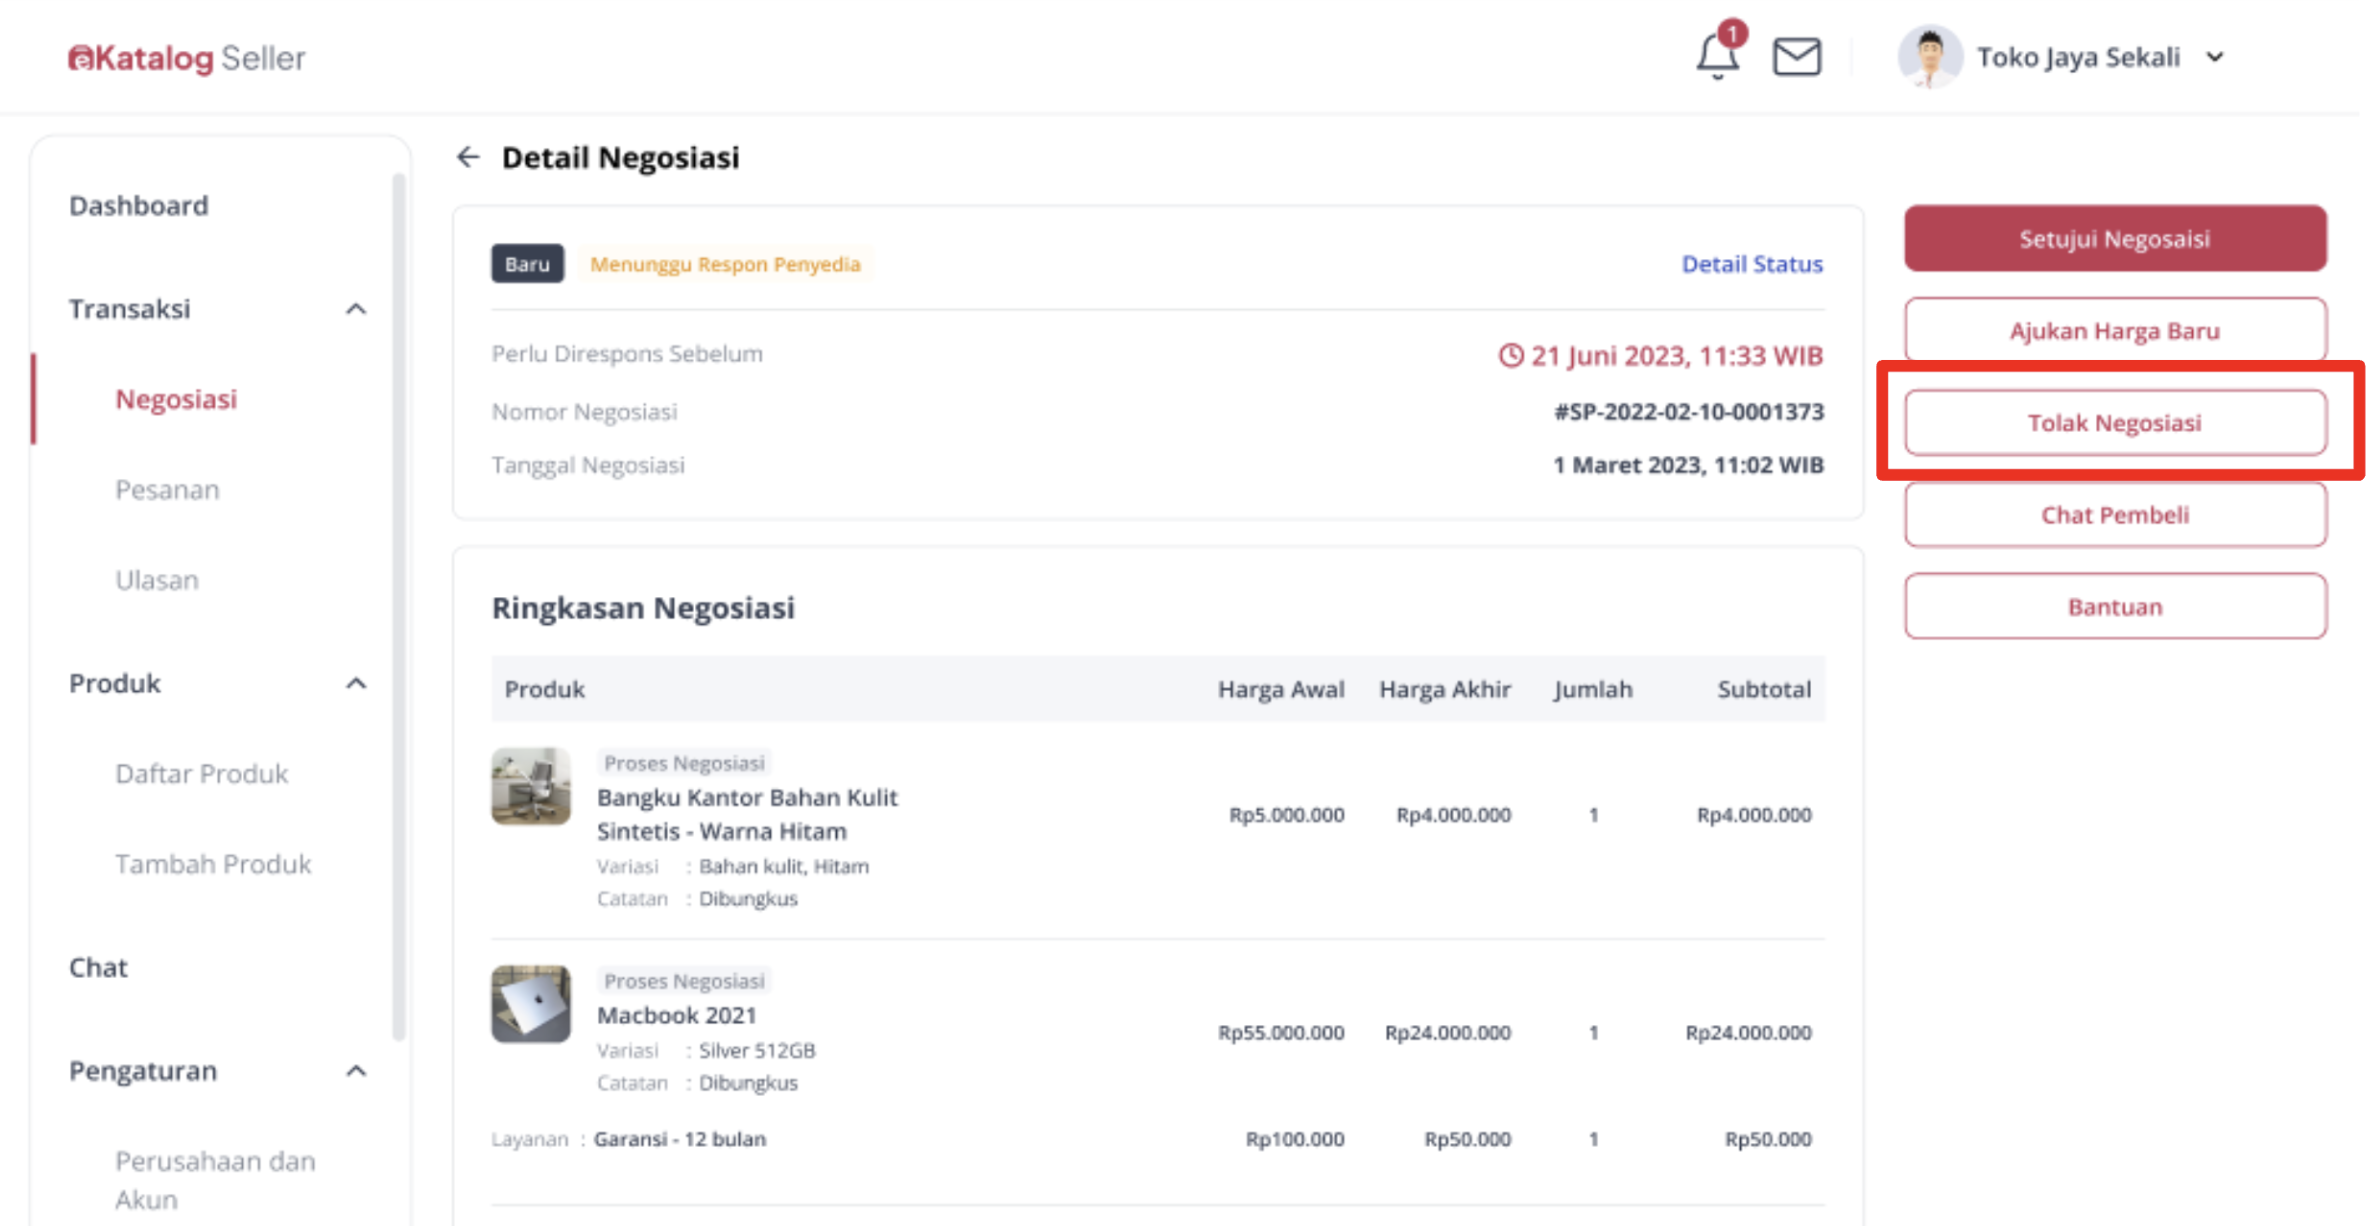Image resolution: width=2370 pixels, height=1226 pixels.
Task: Collapse the Produk section
Action: pos(356,684)
